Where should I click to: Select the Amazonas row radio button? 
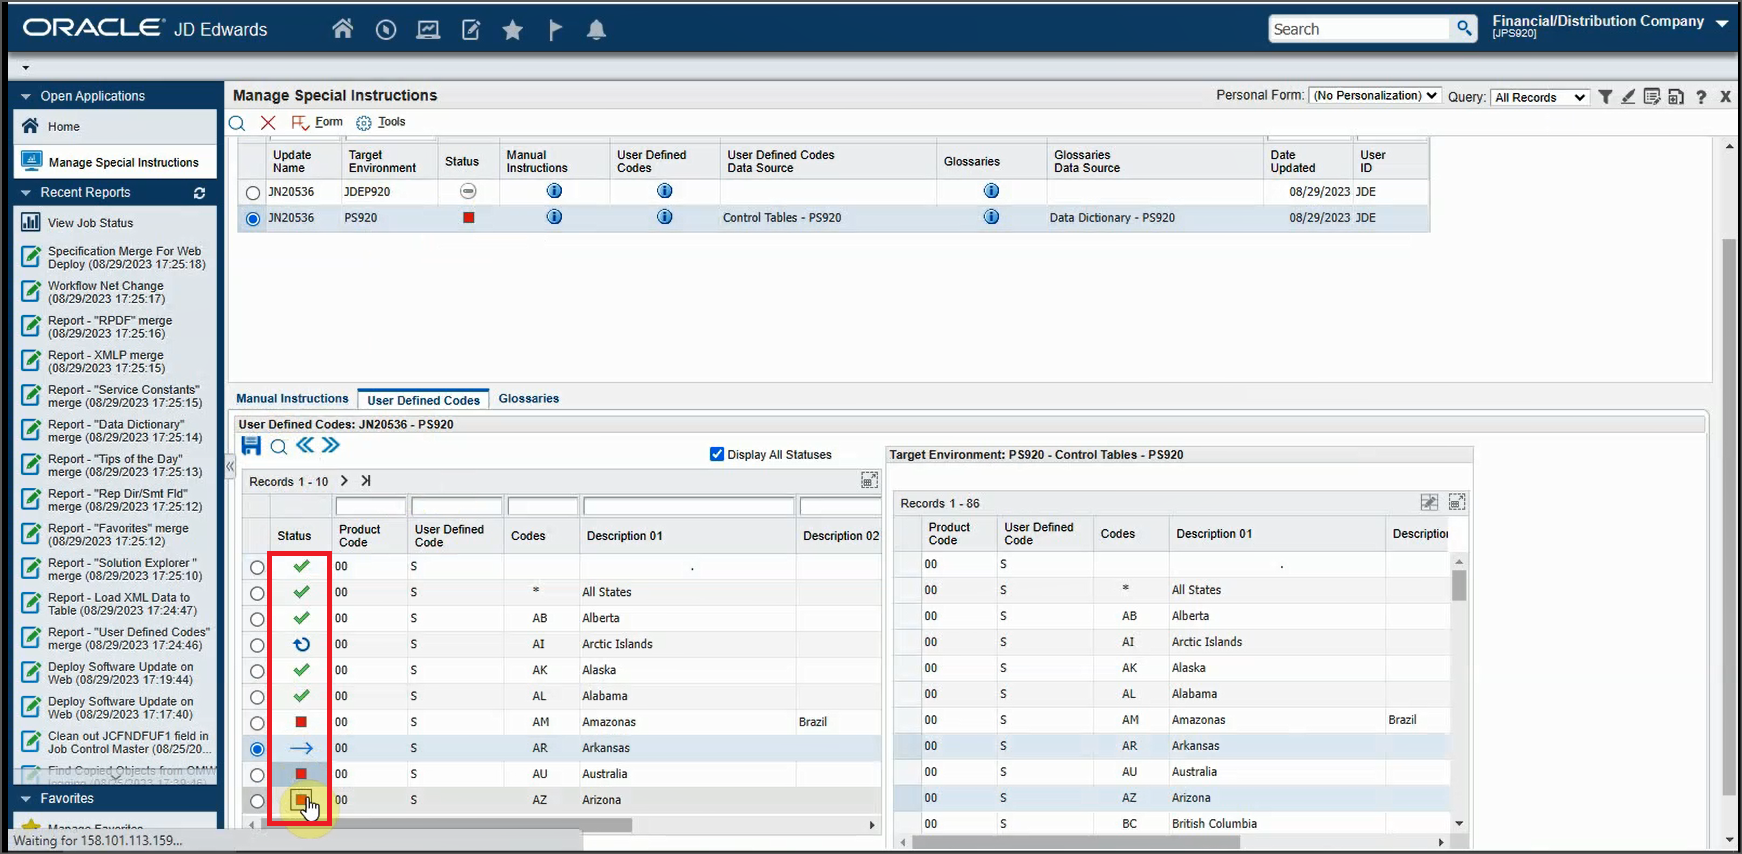tap(257, 723)
